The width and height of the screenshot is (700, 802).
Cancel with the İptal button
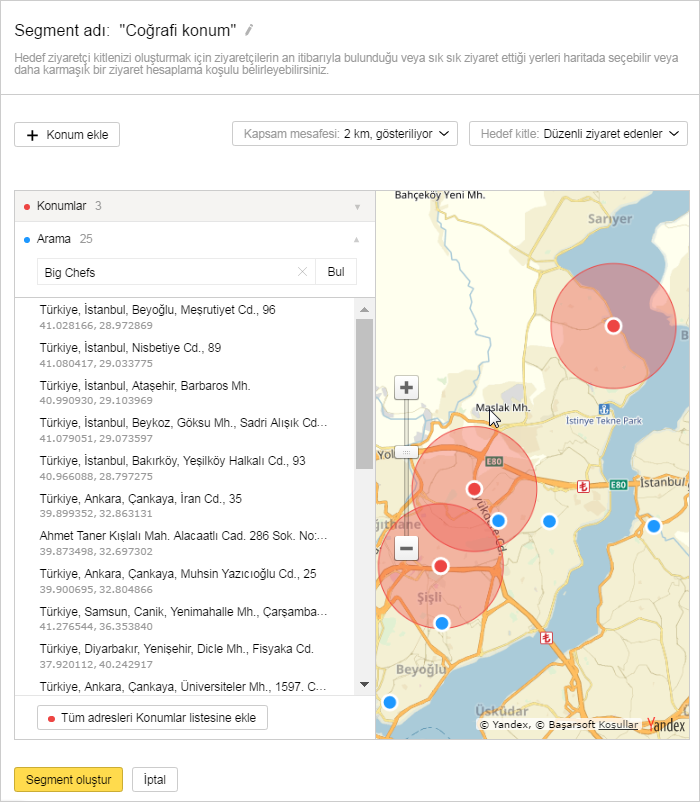click(x=154, y=780)
